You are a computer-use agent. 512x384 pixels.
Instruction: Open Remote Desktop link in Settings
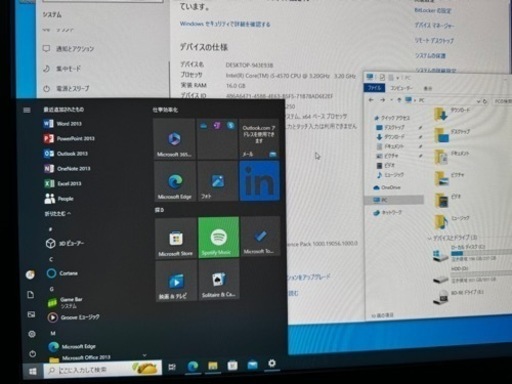(434, 40)
